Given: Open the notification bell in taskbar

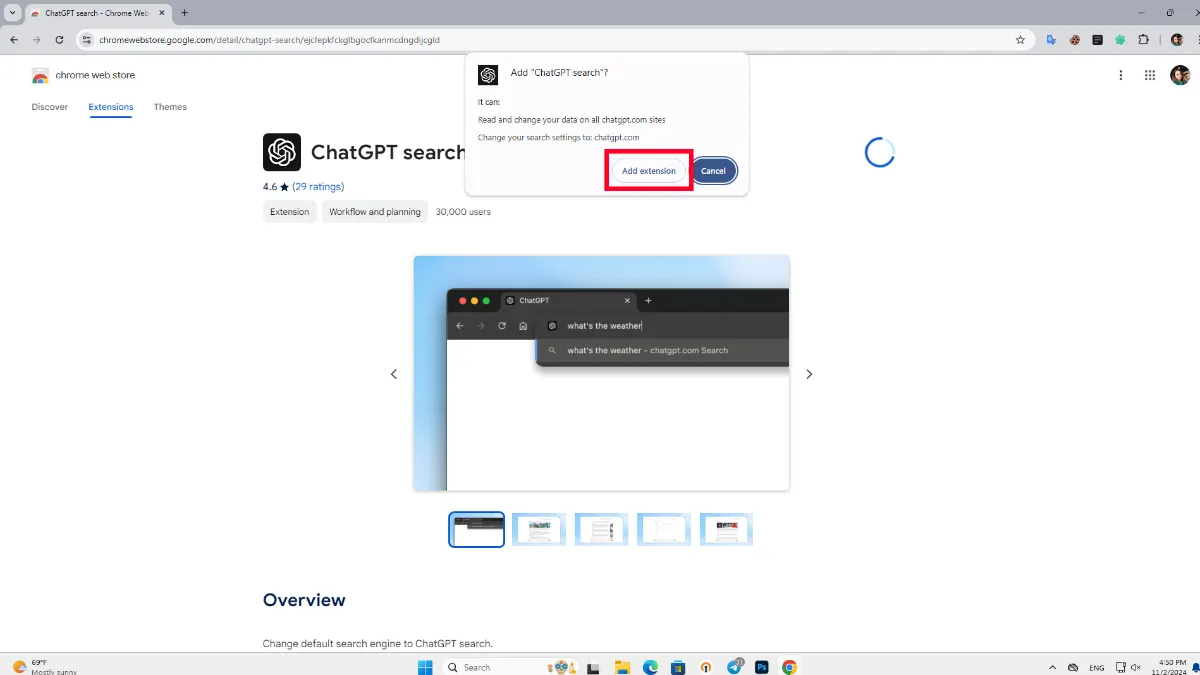Looking at the screenshot, I should [1194, 668].
